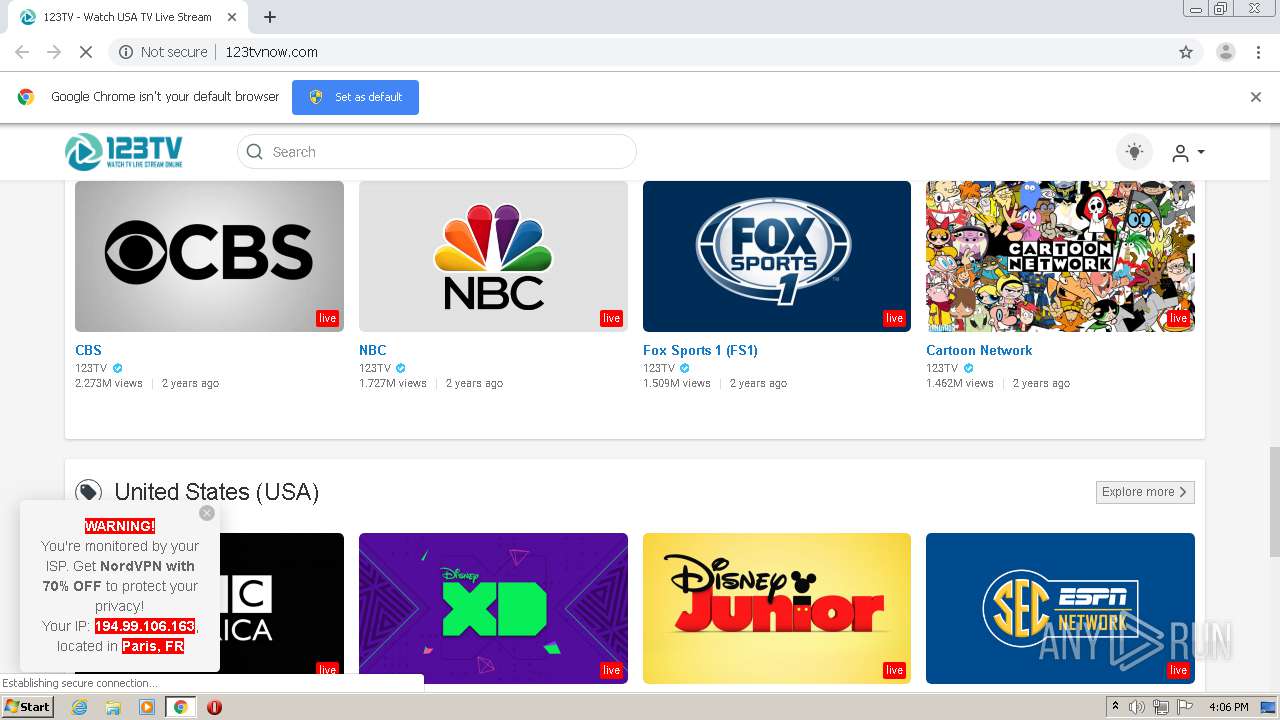Screen dimensions: 1280x720
Task: Click live badge on Fox Sports 1
Action: pos(894,318)
